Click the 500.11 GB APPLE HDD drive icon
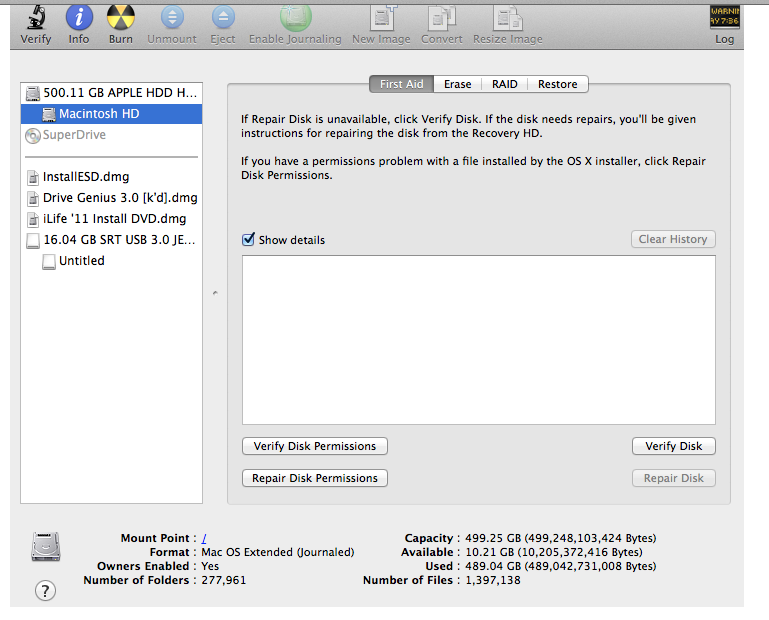This screenshot has height=620, width=769. coord(33,93)
